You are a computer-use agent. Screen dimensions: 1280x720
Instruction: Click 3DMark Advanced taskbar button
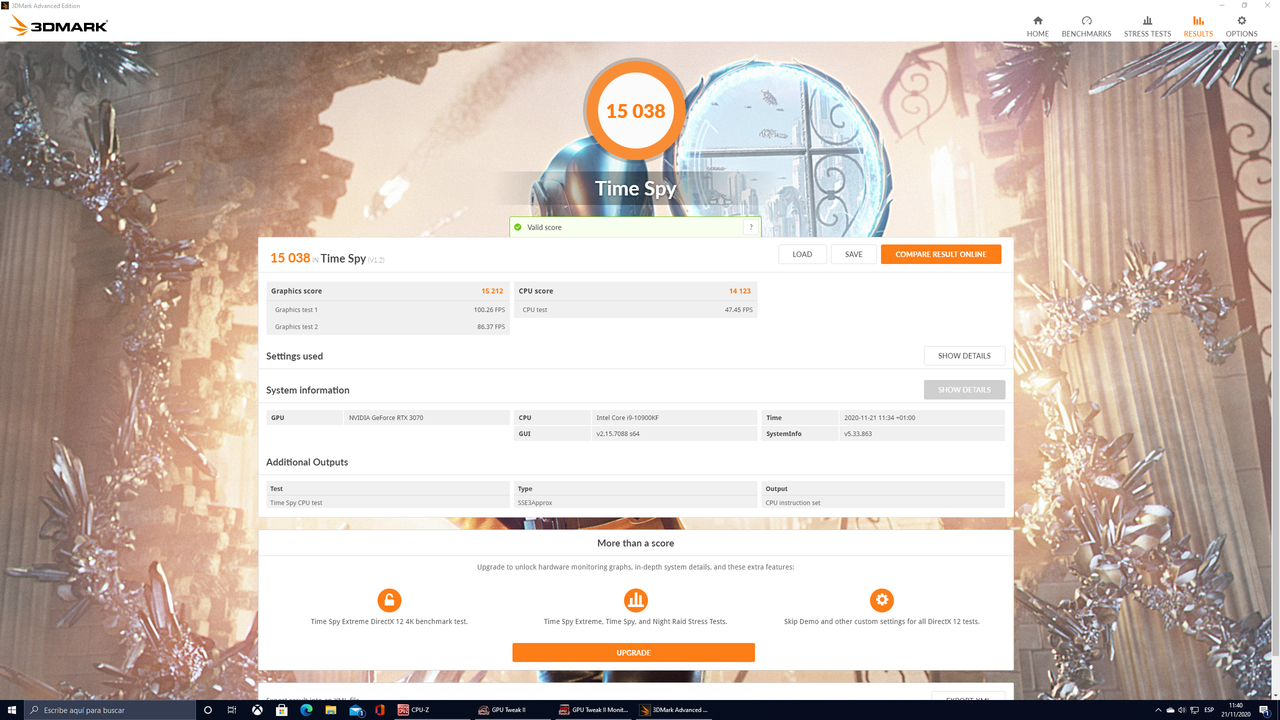[x=674, y=710]
